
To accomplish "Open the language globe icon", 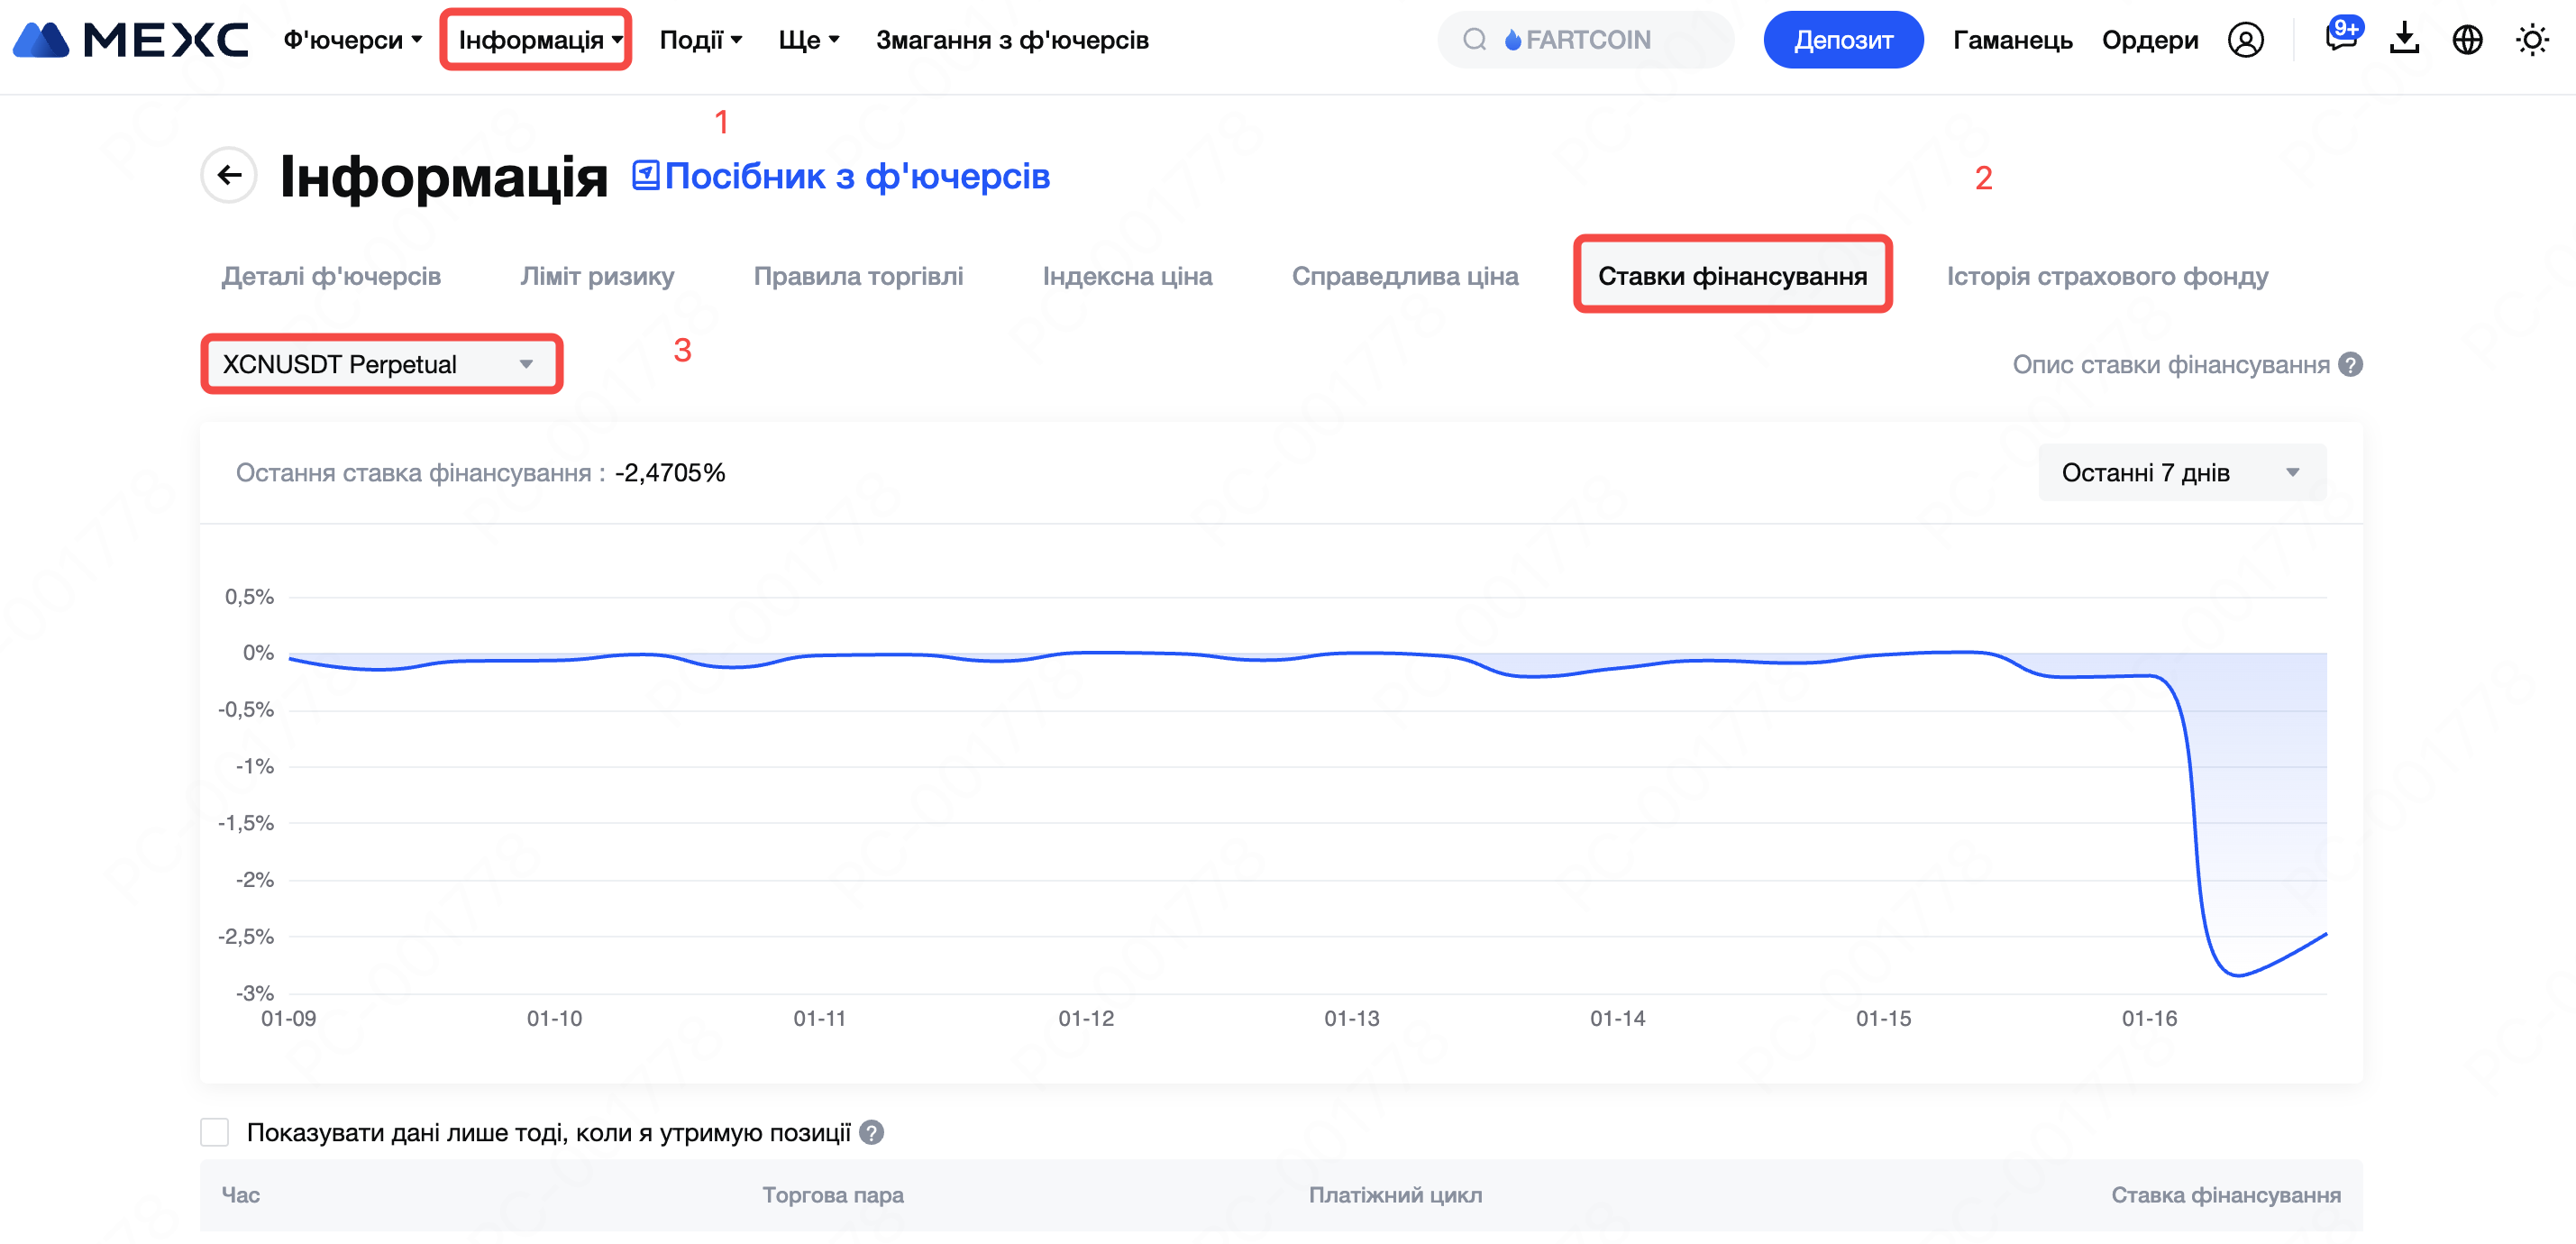I will (x=2467, y=40).
